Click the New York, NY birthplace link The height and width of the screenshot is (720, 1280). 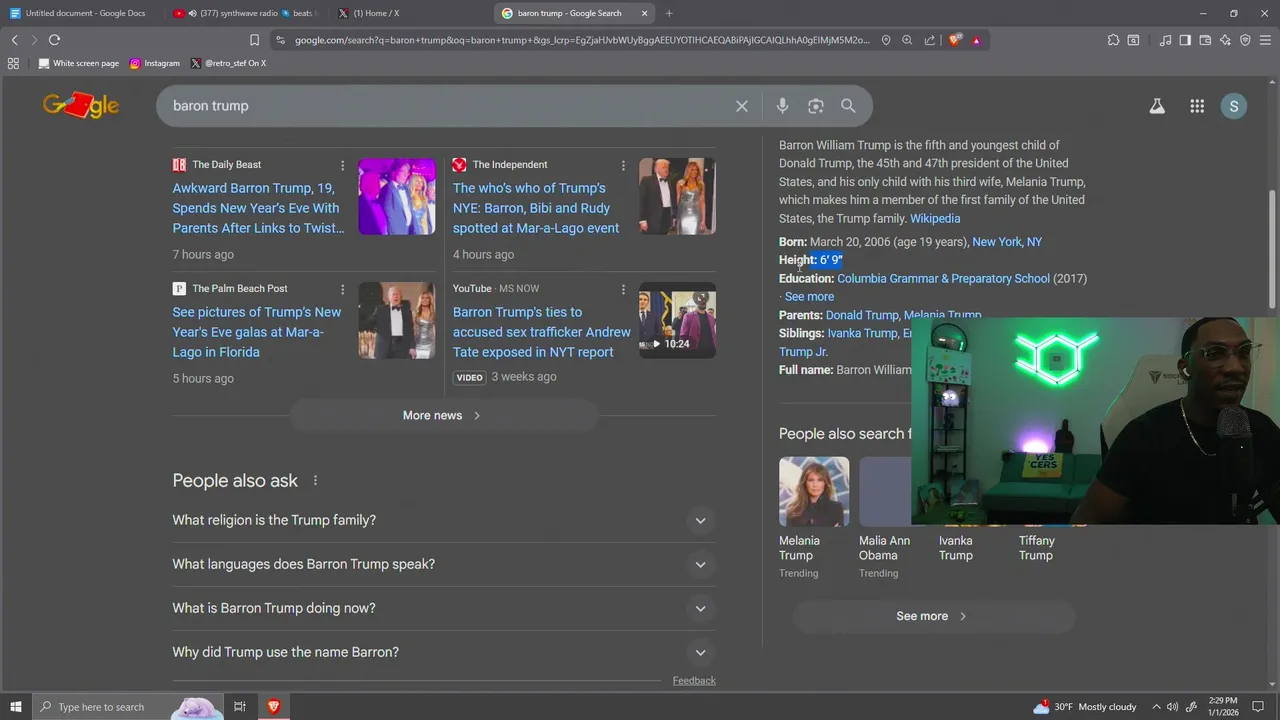[1007, 242]
